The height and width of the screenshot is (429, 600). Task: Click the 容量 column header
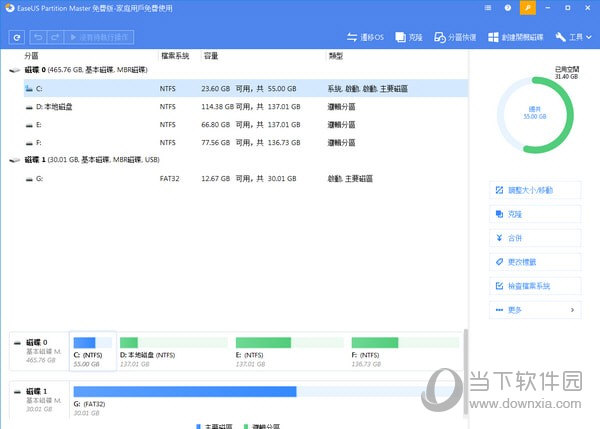210,56
